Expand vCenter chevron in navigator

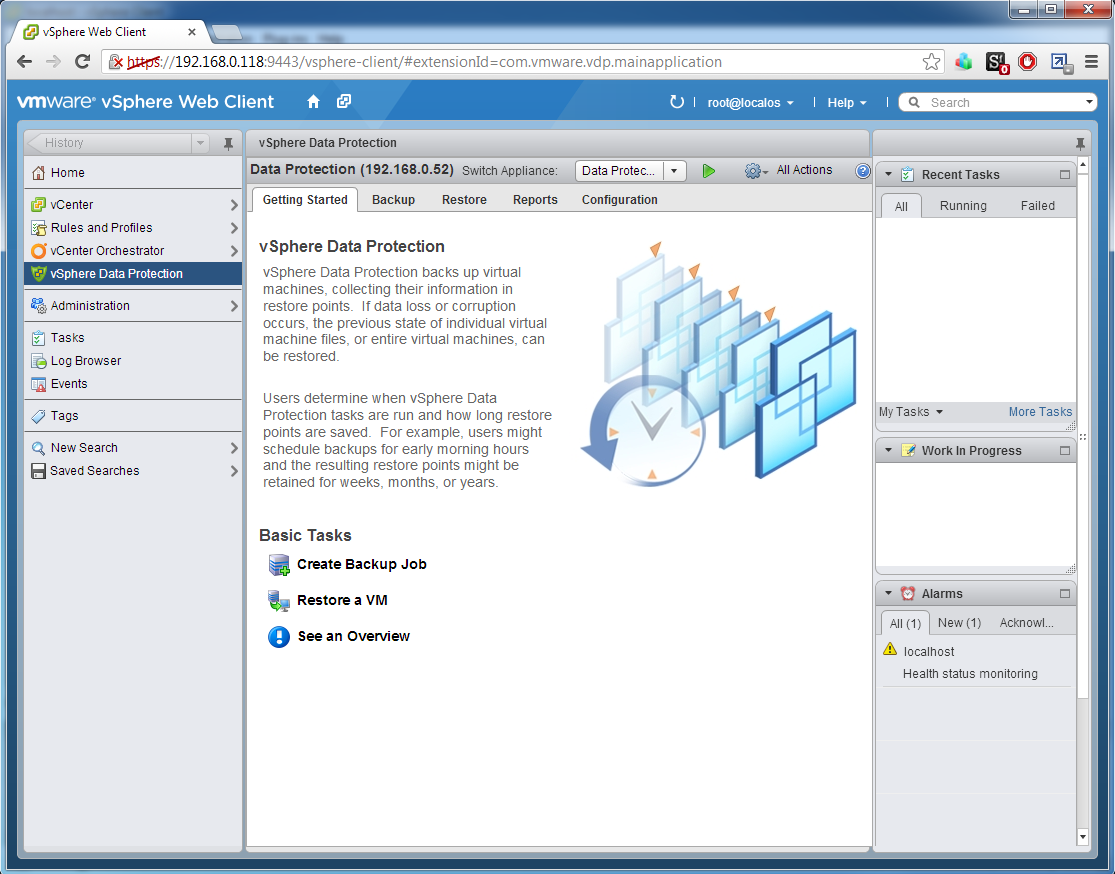234,205
